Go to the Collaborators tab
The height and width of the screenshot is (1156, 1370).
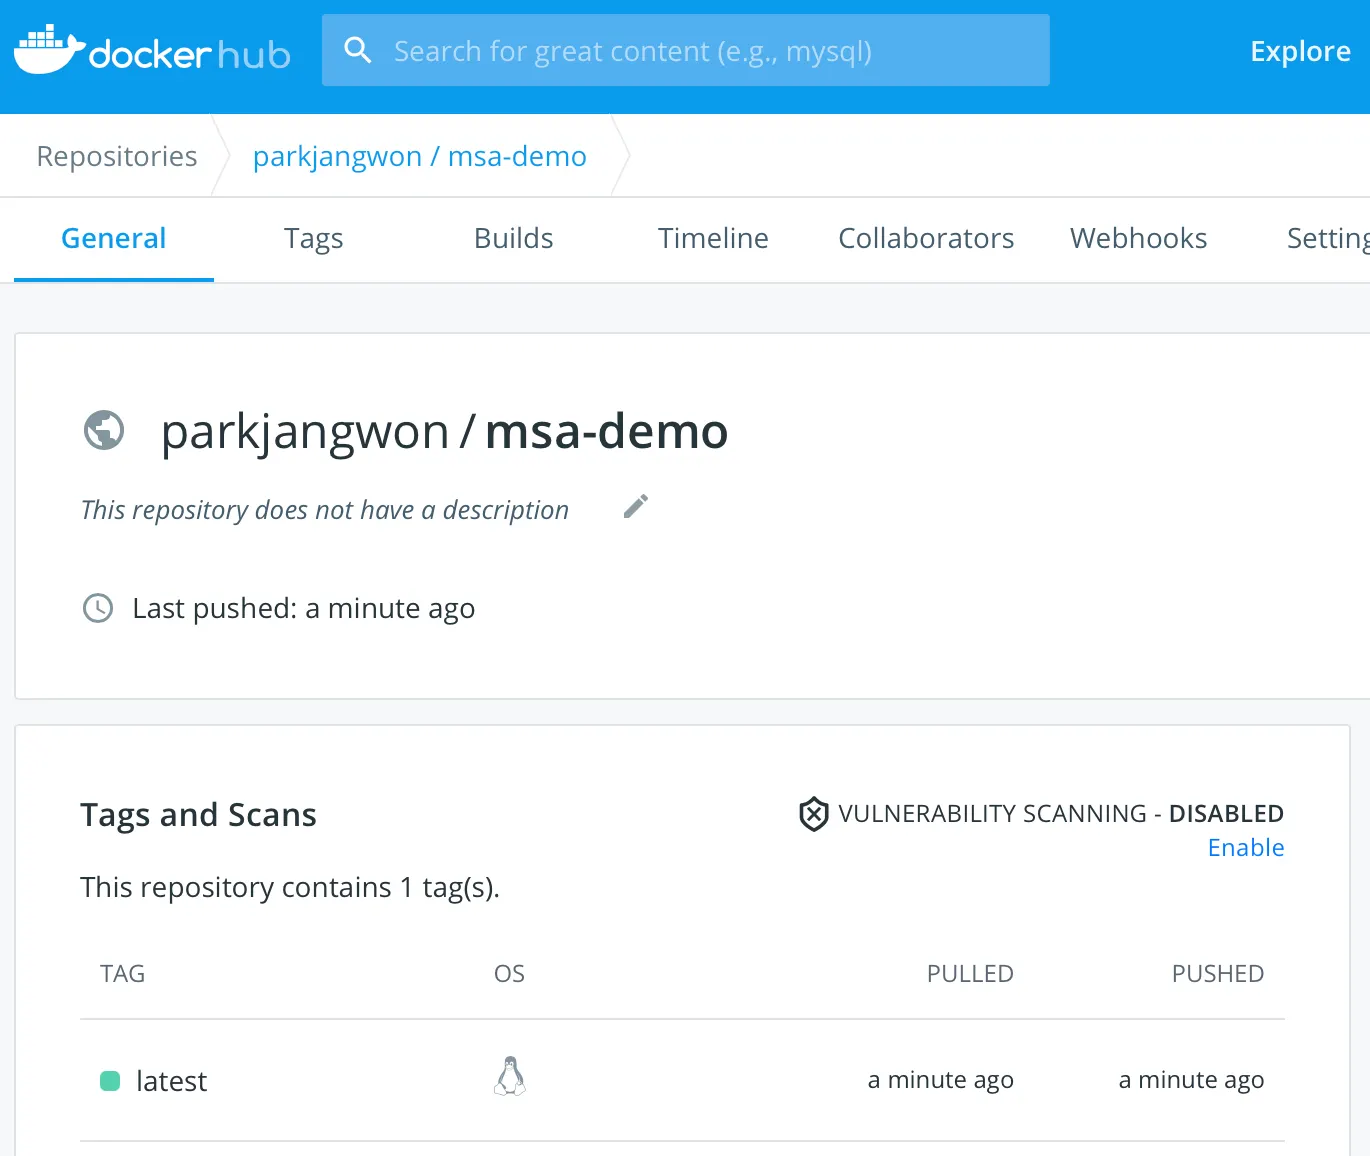(x=926, y=239)
